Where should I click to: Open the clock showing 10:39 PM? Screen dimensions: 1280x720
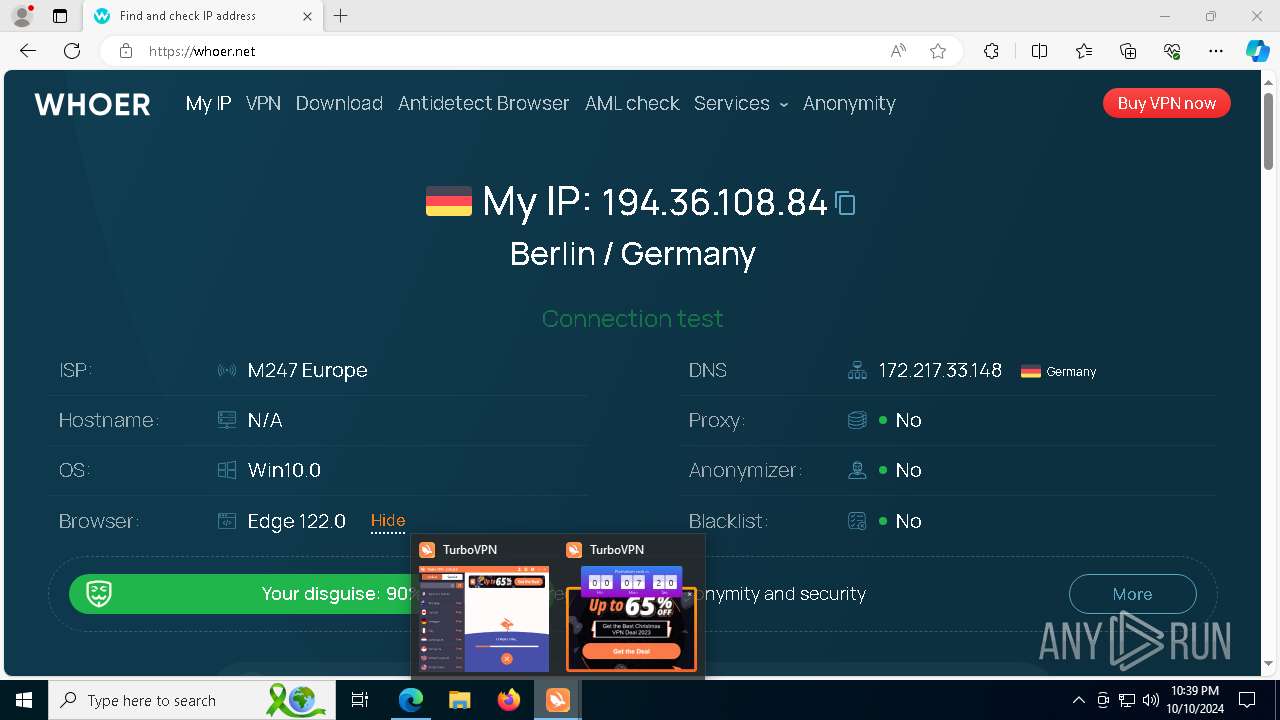[1193, 700]
